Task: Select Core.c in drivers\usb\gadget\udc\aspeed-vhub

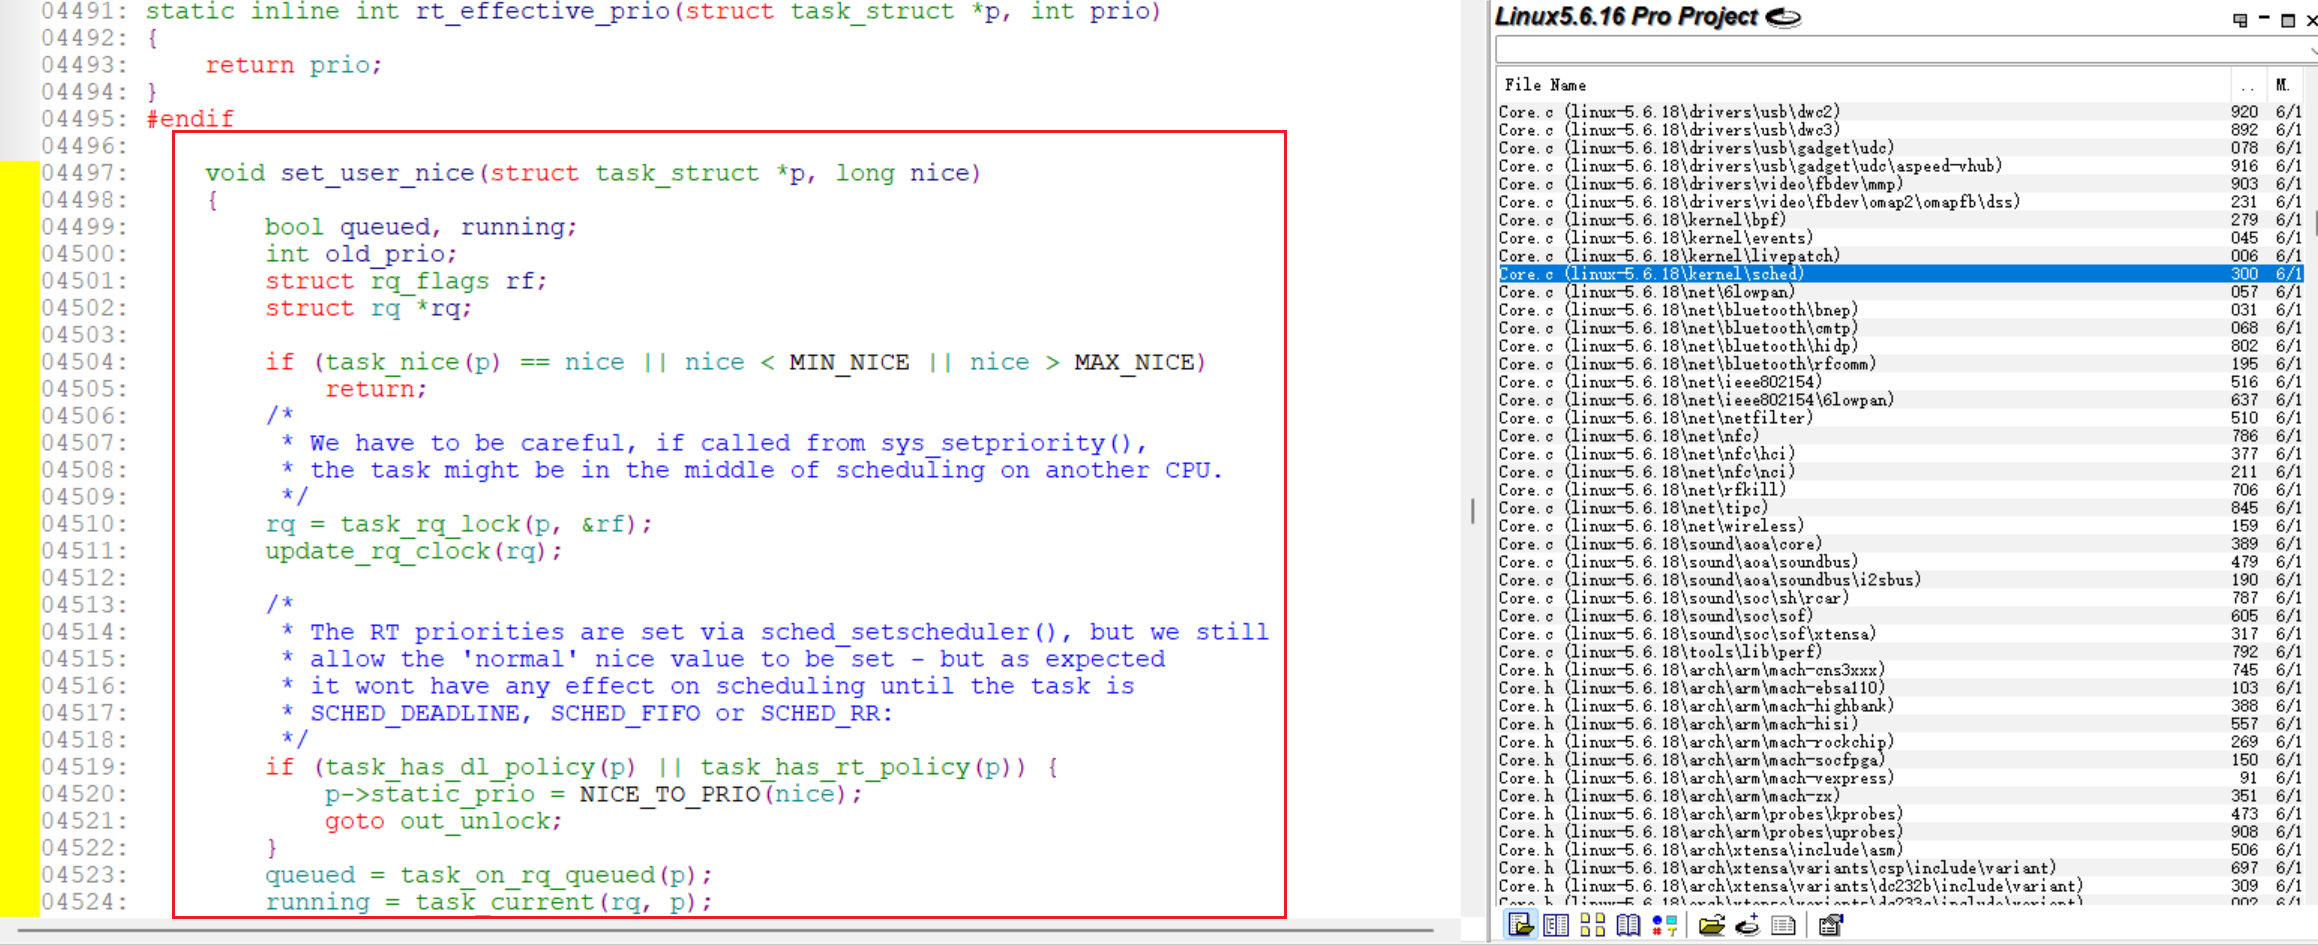Action: [x=1900, y=166]
